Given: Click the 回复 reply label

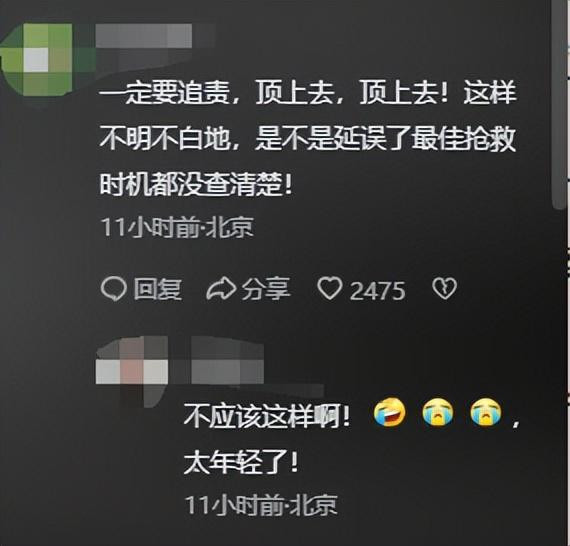Looking at the screenshot, I should pos(158,289).
